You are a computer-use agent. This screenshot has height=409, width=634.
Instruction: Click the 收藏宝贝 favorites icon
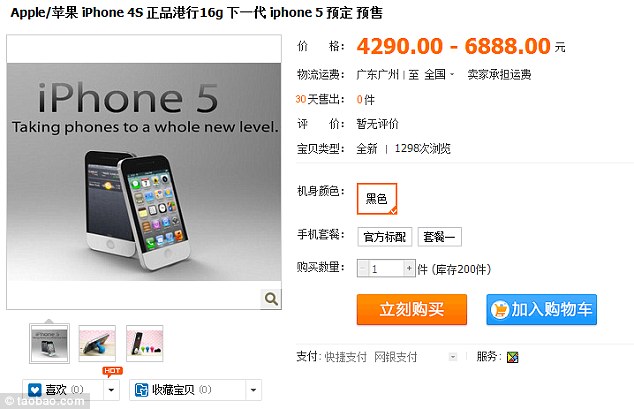pos(141,390)
